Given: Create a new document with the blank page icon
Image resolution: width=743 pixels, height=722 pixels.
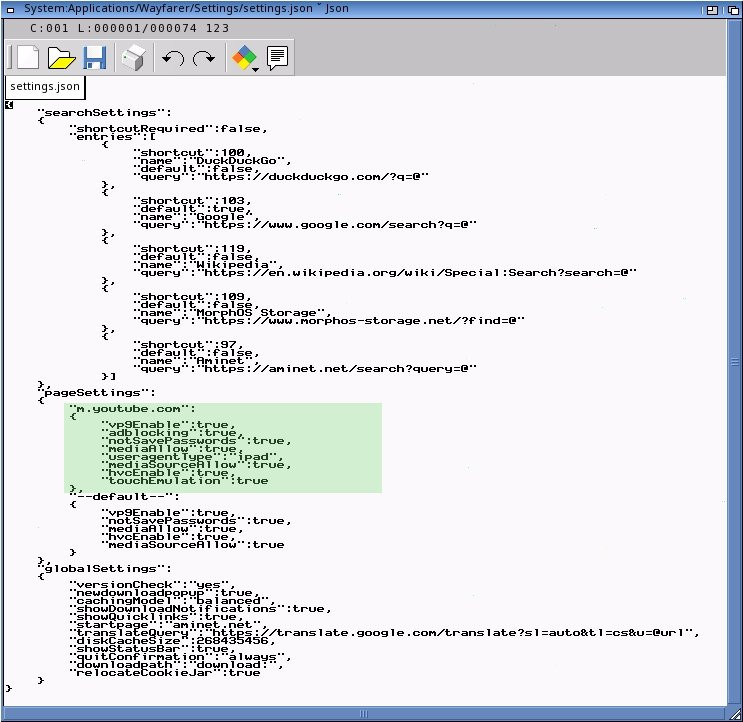Looking at the screenshot, I should pyautogui.click(x=27, y=58).
